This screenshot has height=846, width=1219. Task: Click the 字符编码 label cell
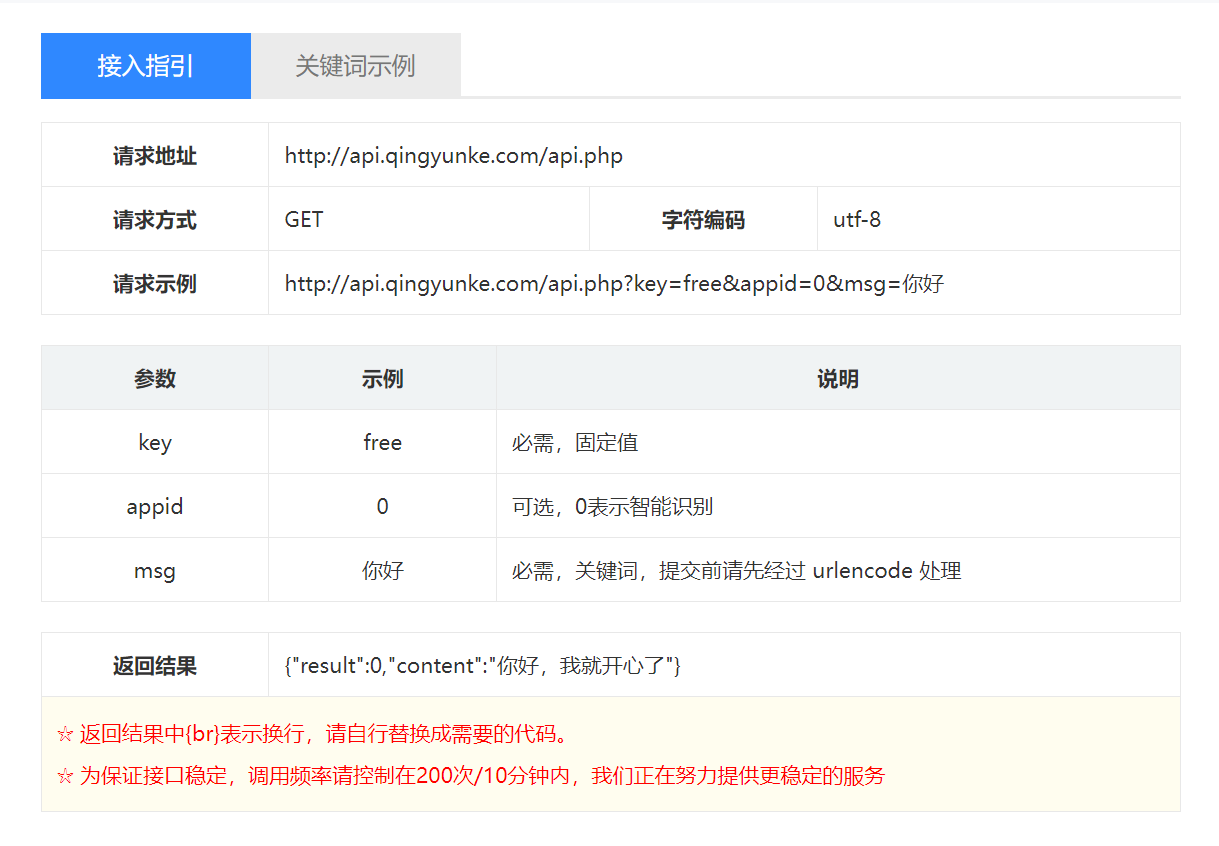tap(703, 220)
